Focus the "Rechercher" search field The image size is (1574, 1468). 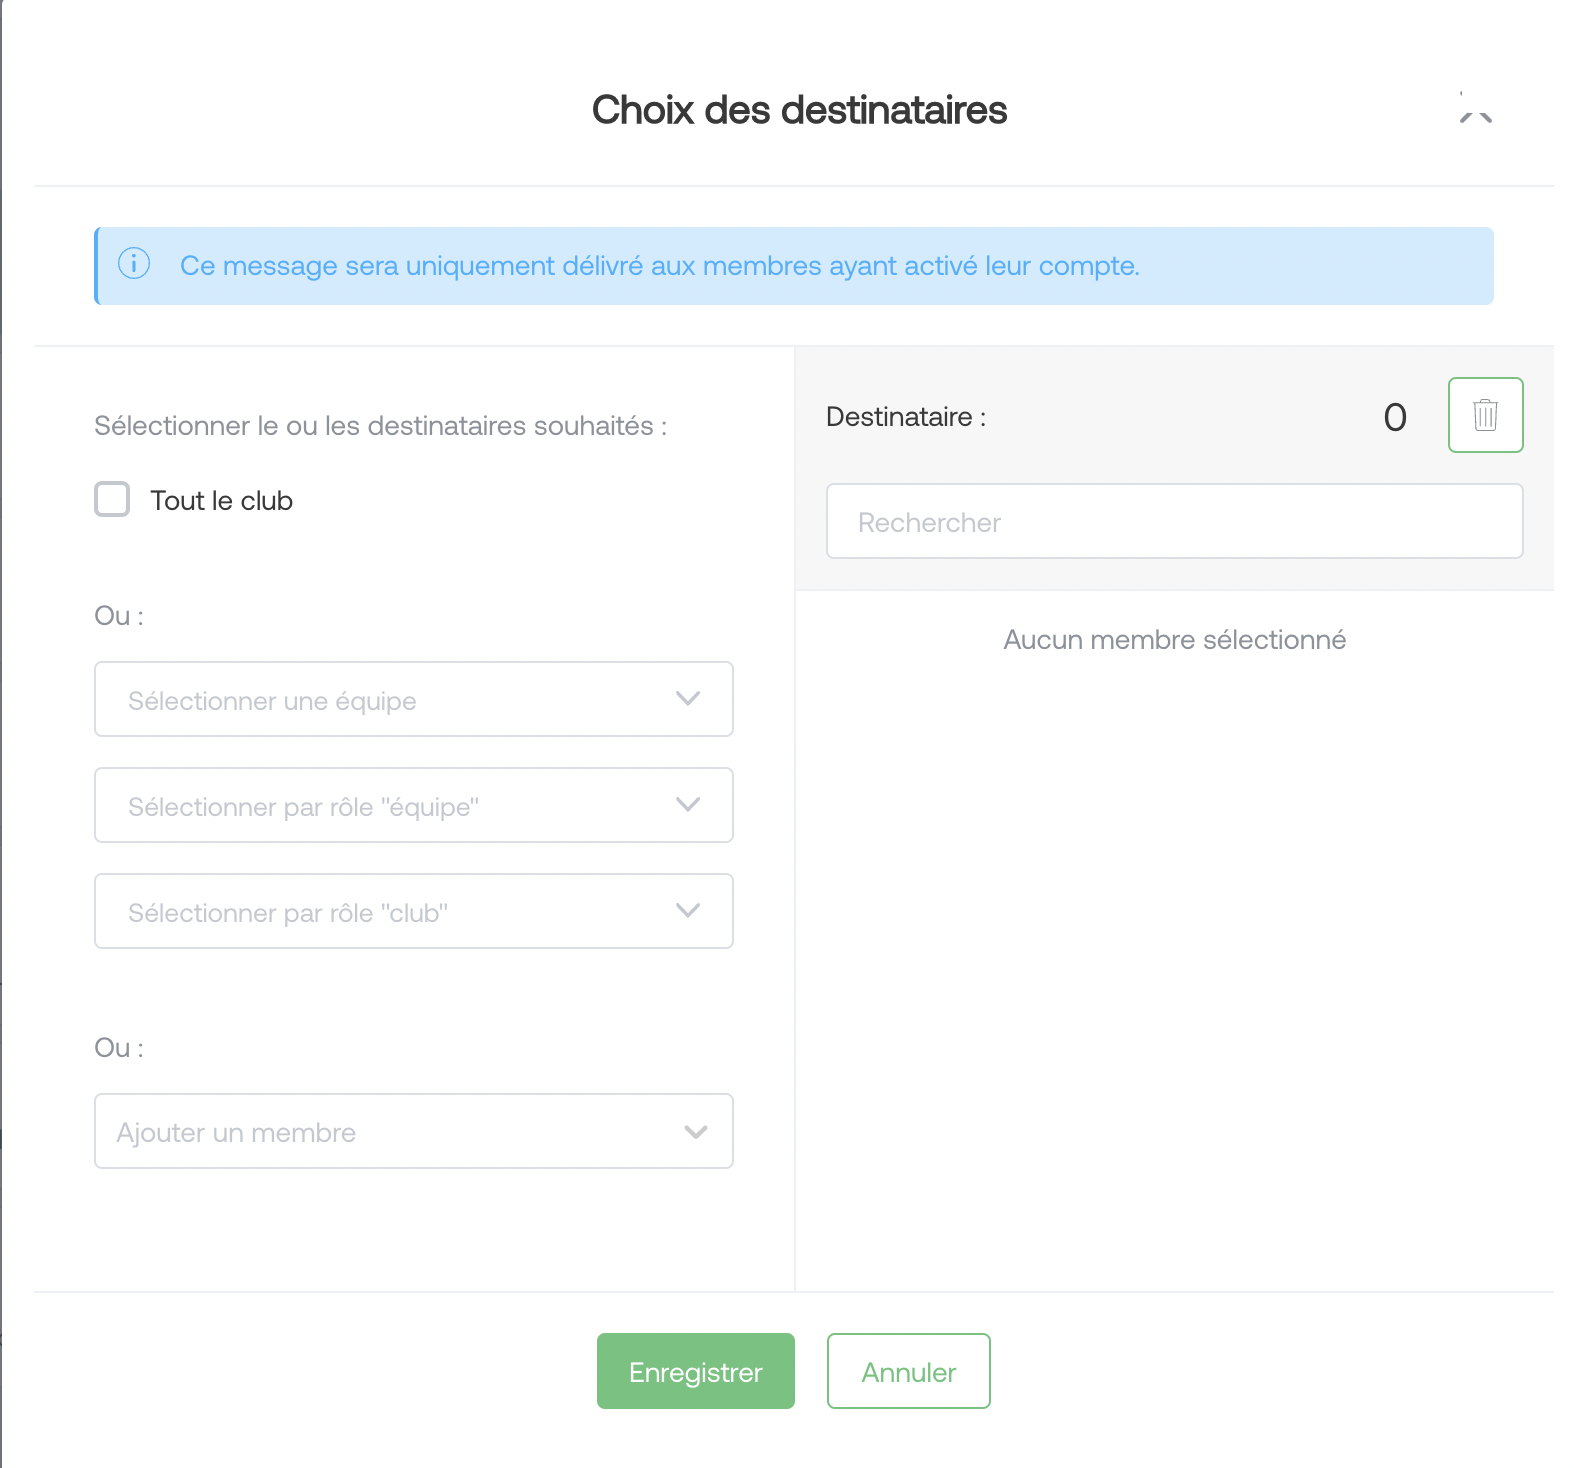1174,521
